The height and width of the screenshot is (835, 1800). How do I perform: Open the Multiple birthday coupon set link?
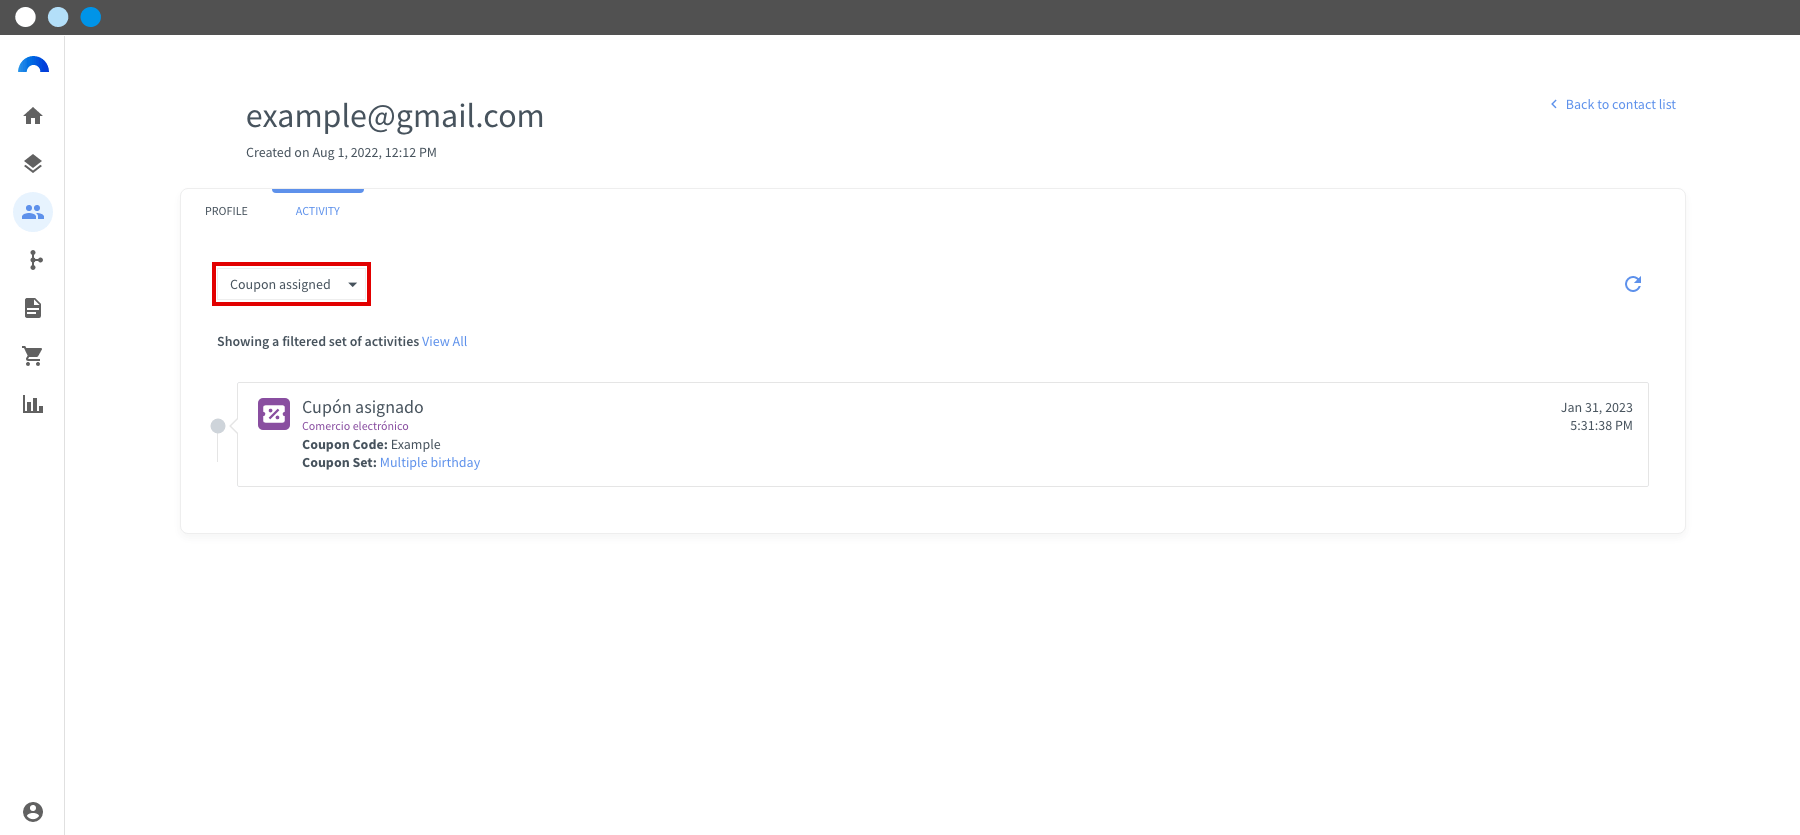coord(430,462)
